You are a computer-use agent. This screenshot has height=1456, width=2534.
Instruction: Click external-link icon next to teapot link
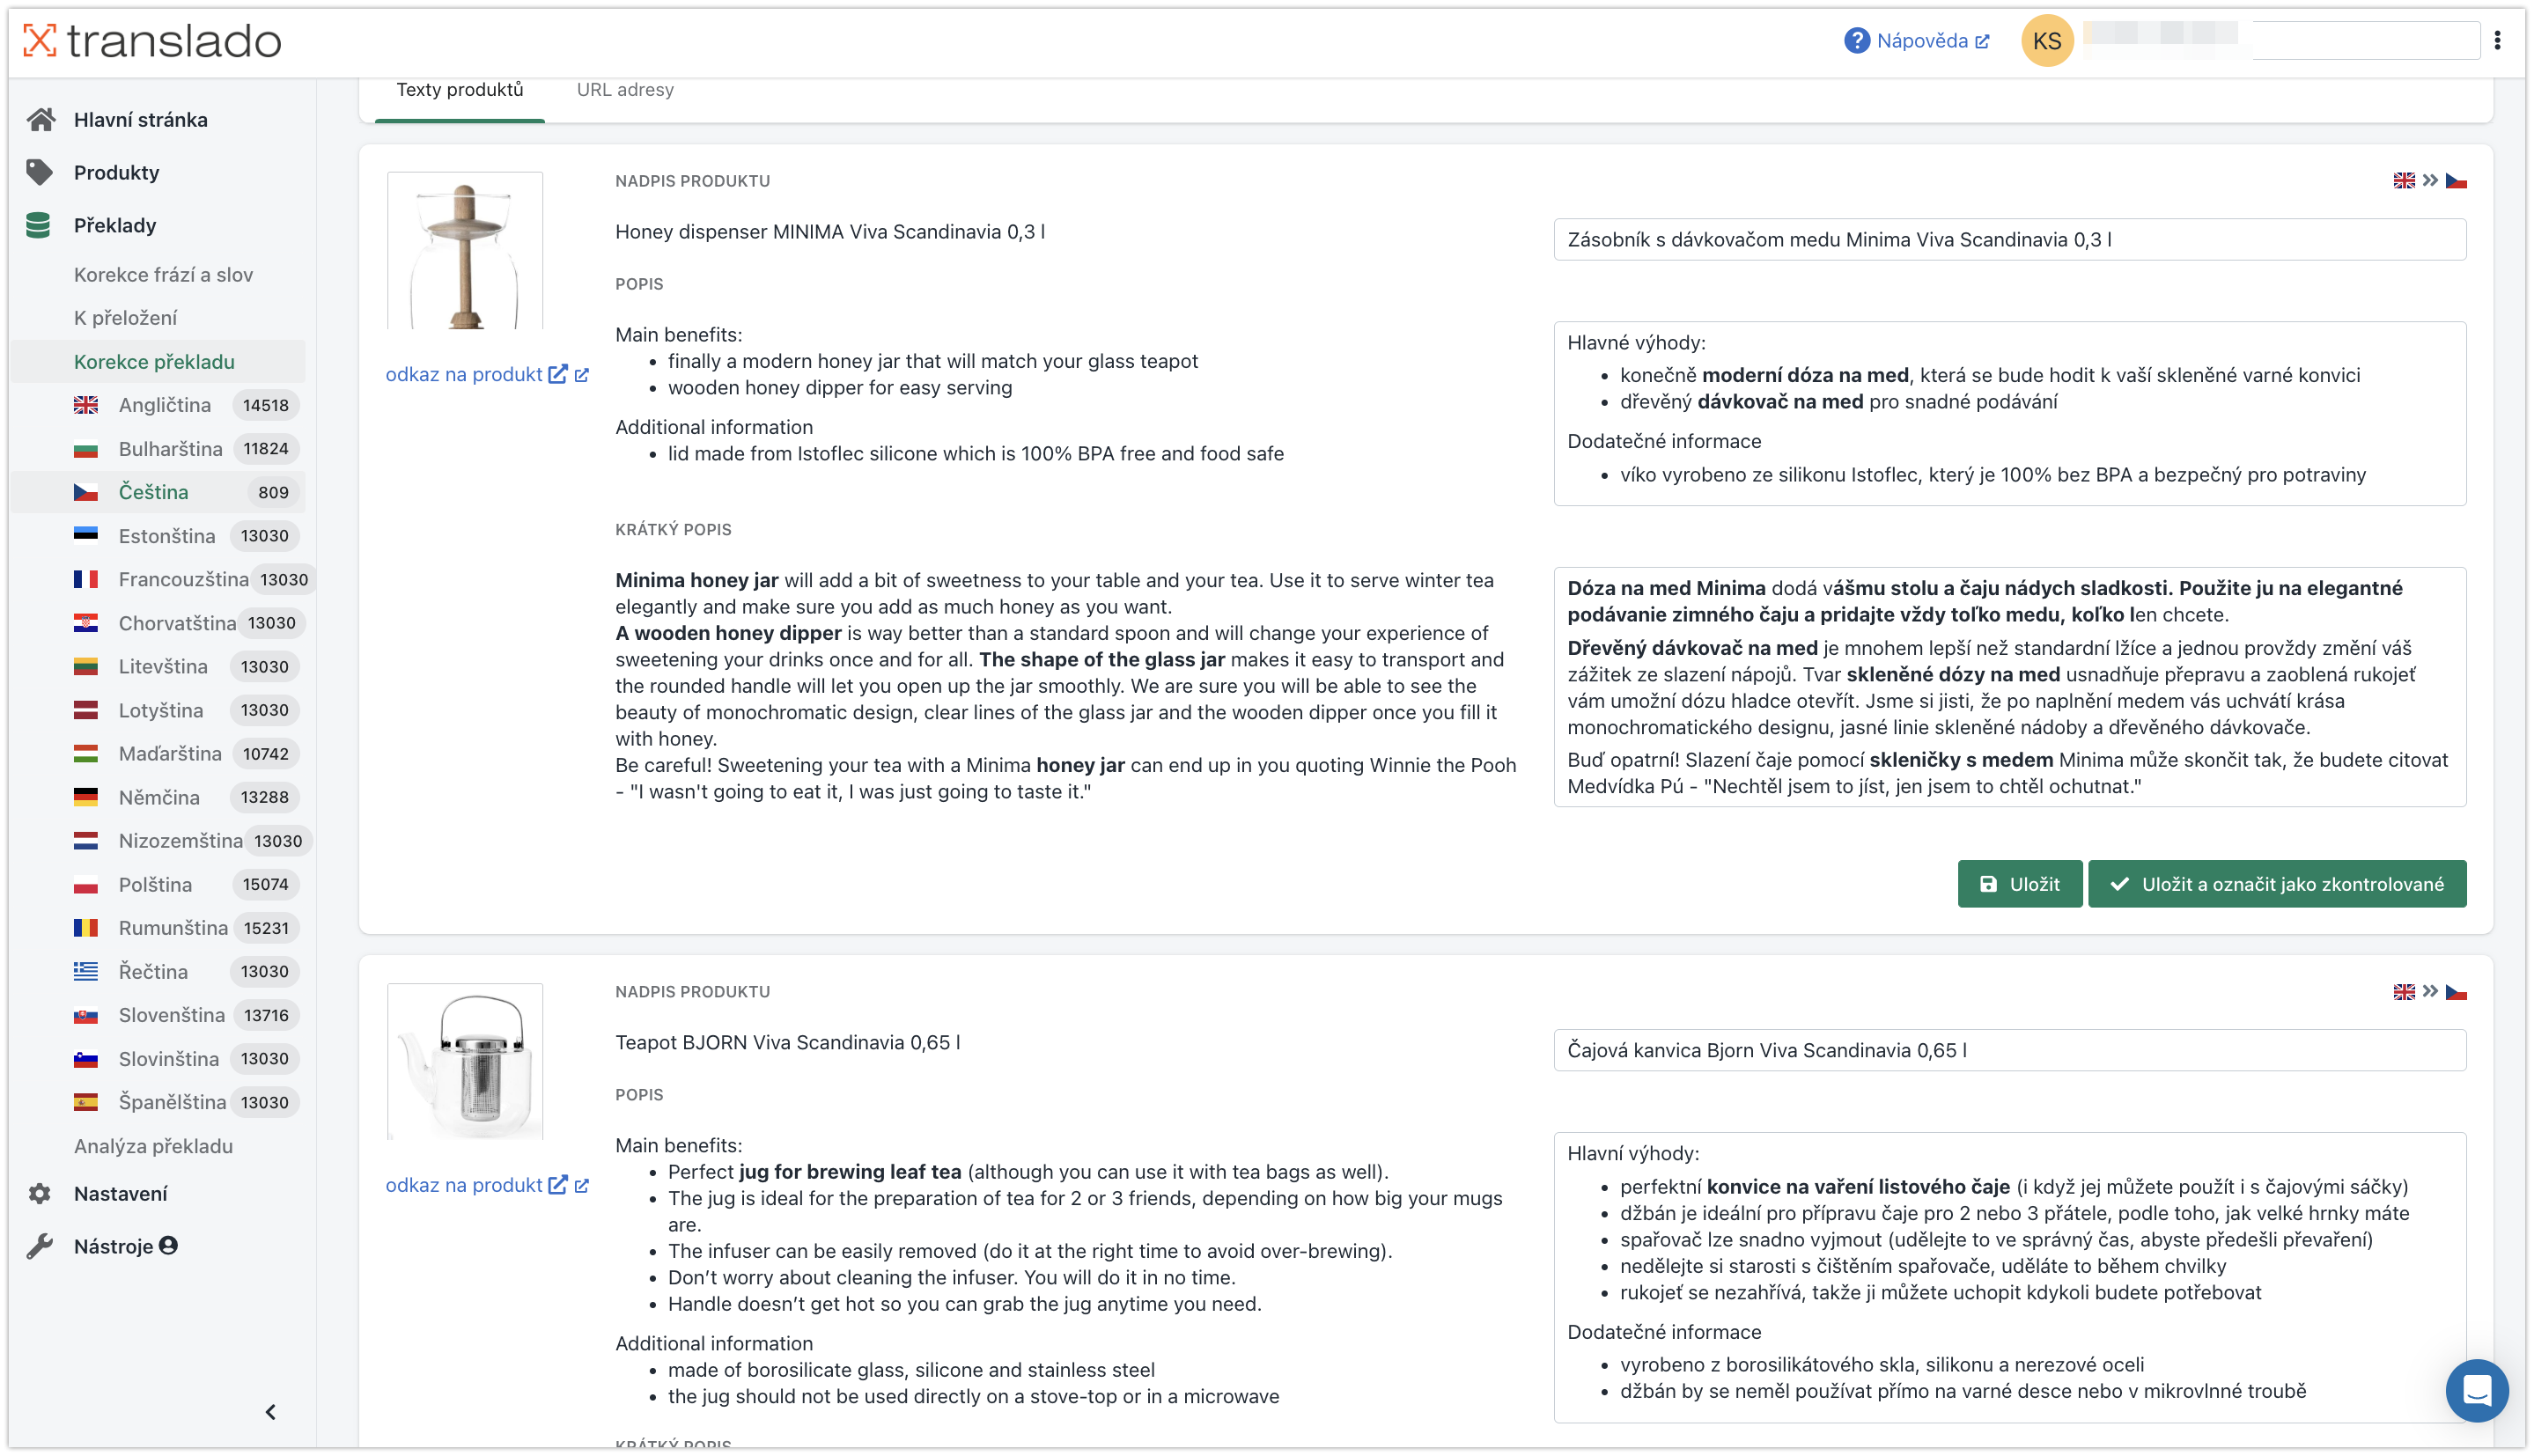point(581,1187)
